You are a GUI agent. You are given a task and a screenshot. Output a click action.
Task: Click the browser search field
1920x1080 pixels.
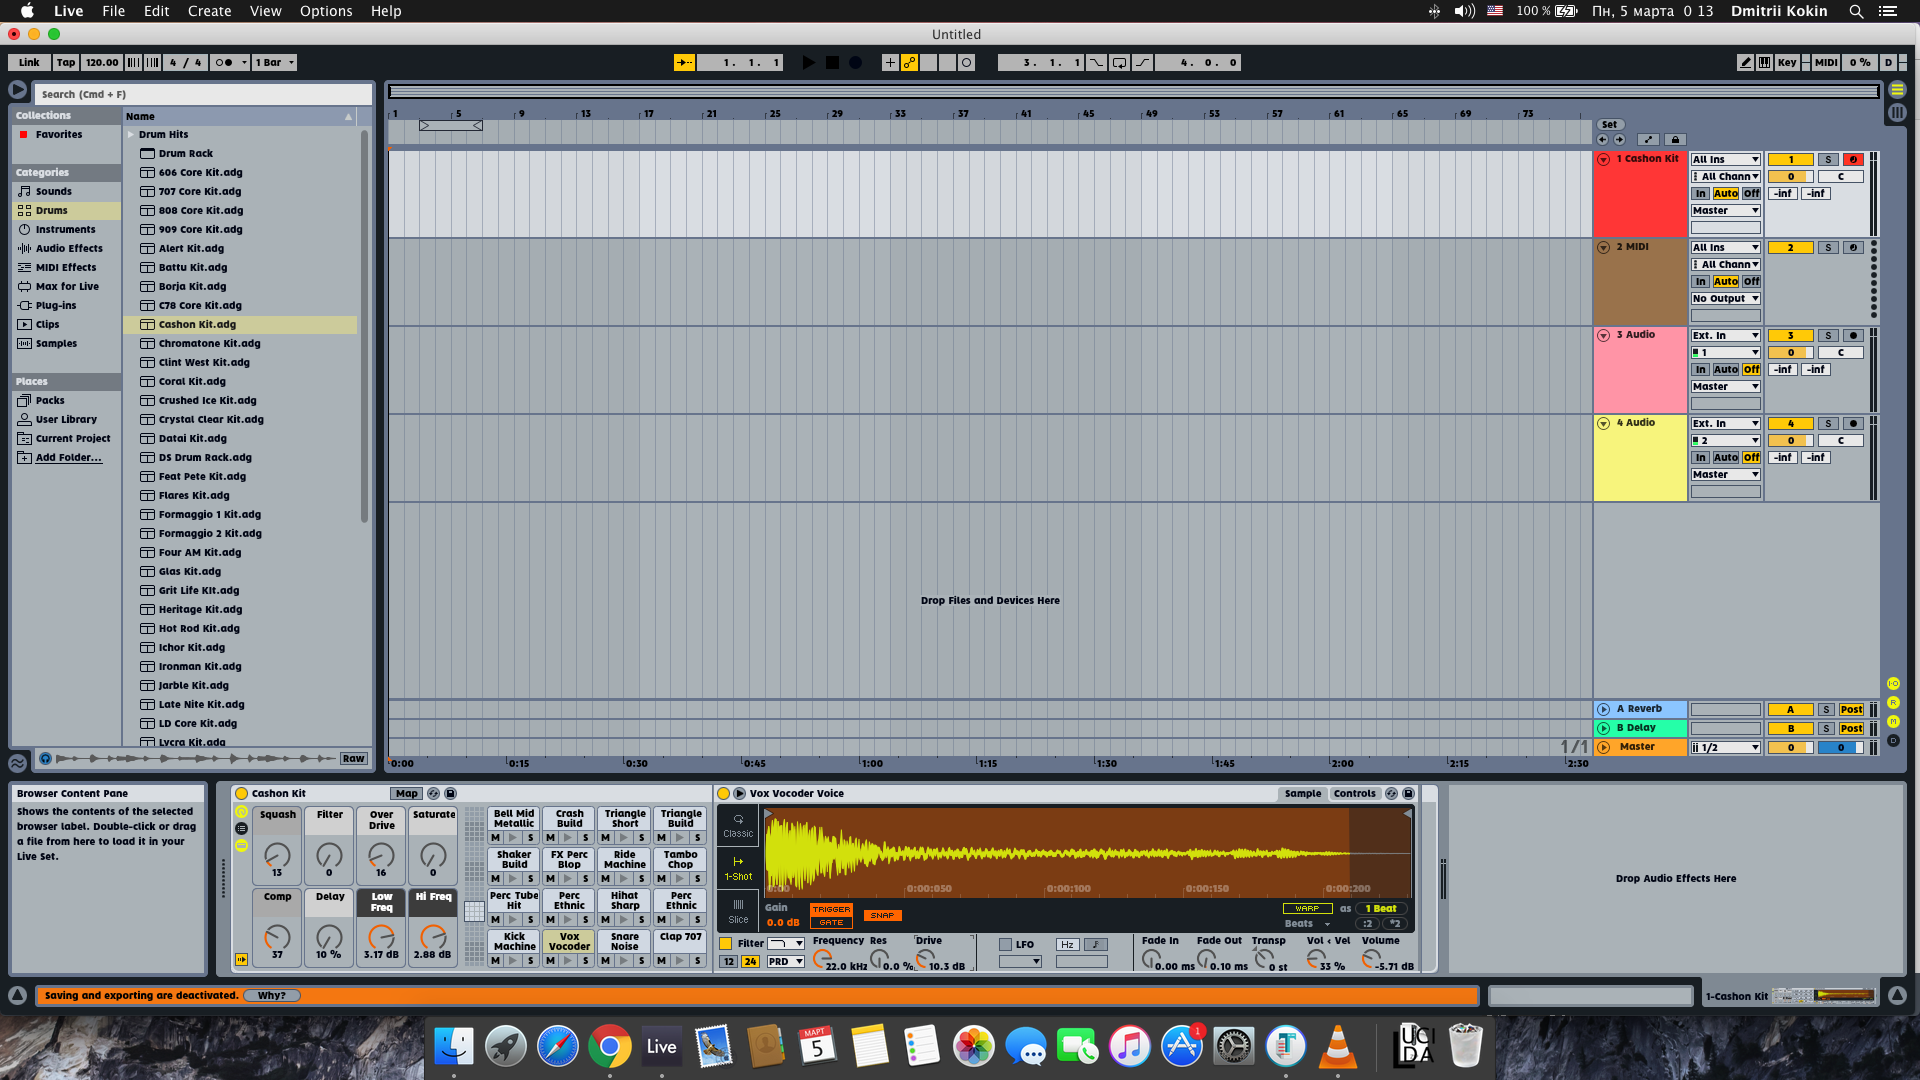(203, 94)
